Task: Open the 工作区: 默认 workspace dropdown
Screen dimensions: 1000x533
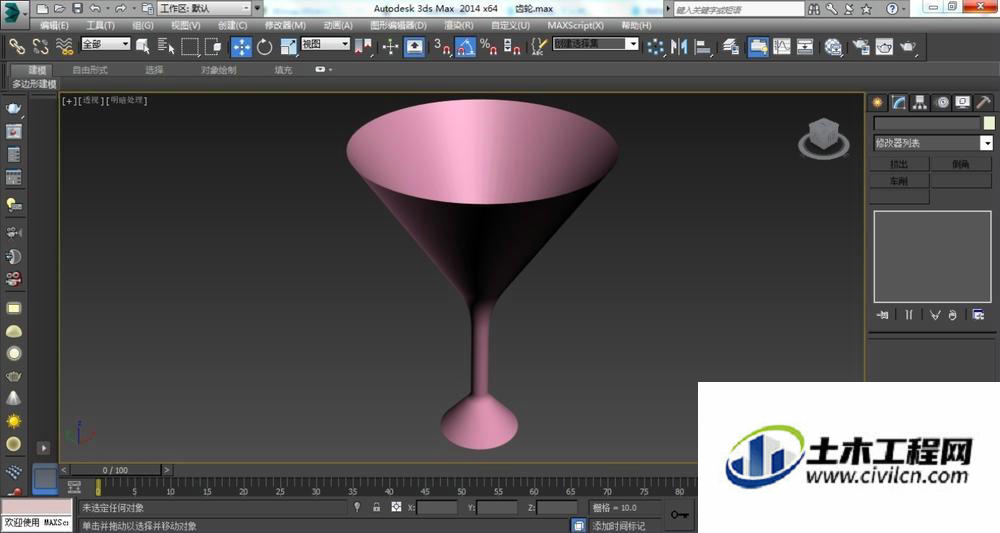Action: [x=205, y=8]
